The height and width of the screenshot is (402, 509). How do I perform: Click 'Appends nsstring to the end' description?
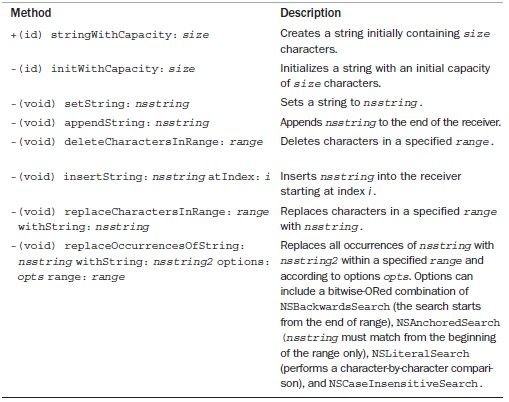tap(391, 122)
